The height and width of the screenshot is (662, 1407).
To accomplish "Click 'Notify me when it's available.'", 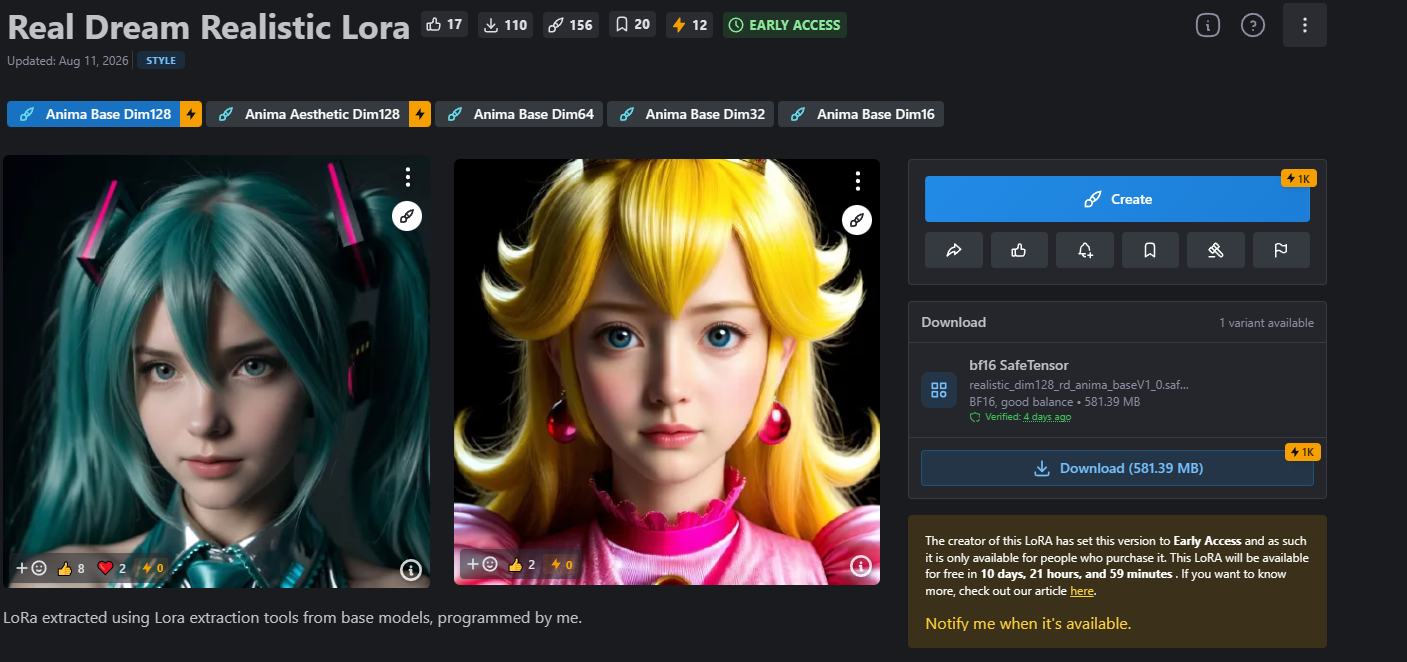I will 1028,623.
